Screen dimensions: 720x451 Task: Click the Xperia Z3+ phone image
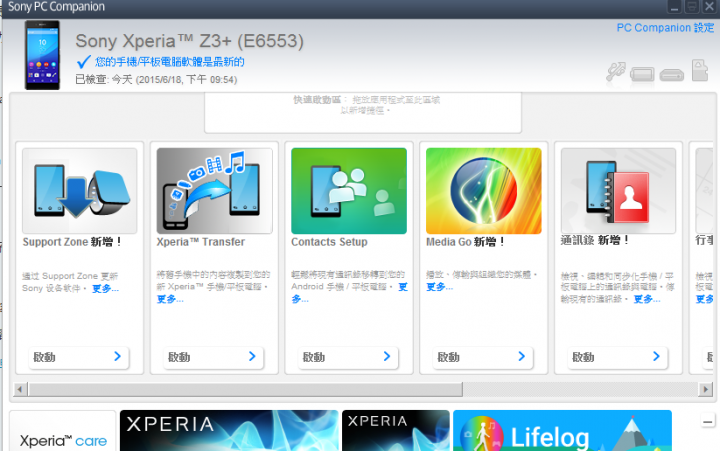coord(42,55)
